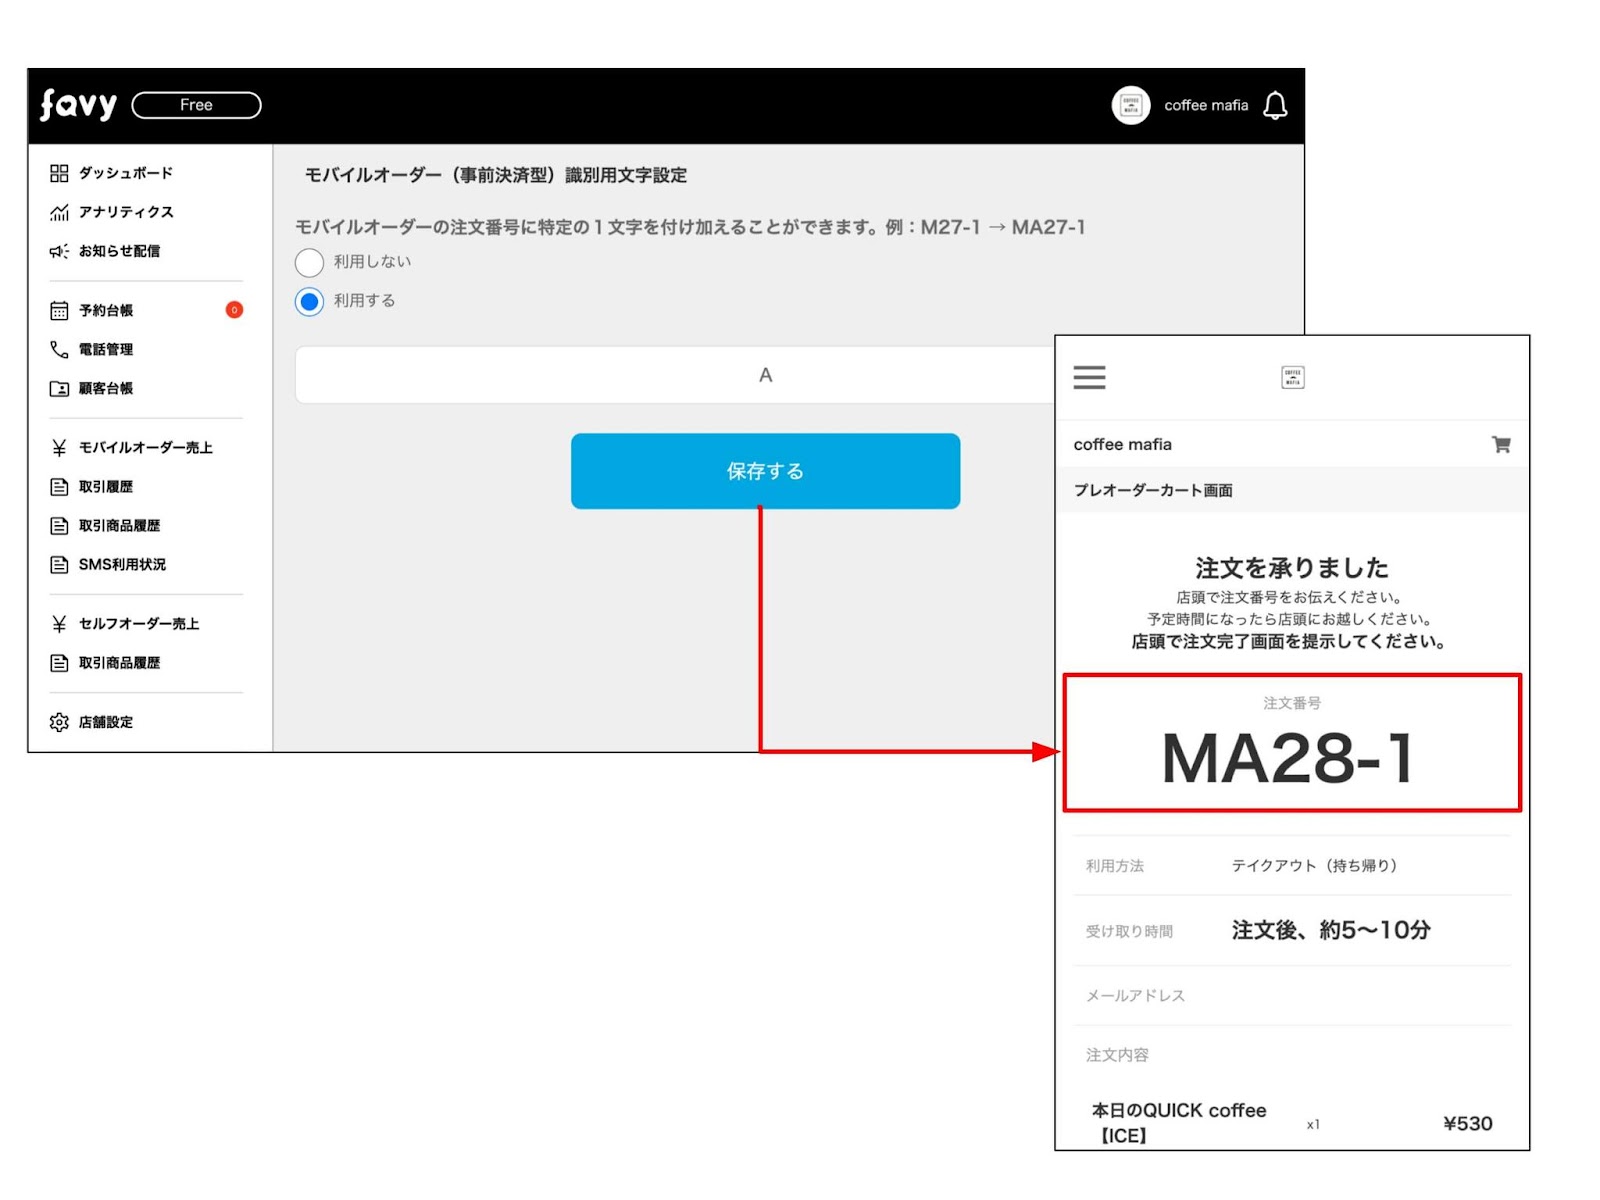Image resolution: width=1600 pixels, height=1200 pixels.
Task: Click the Free plan badge
Action: [196, 105]
